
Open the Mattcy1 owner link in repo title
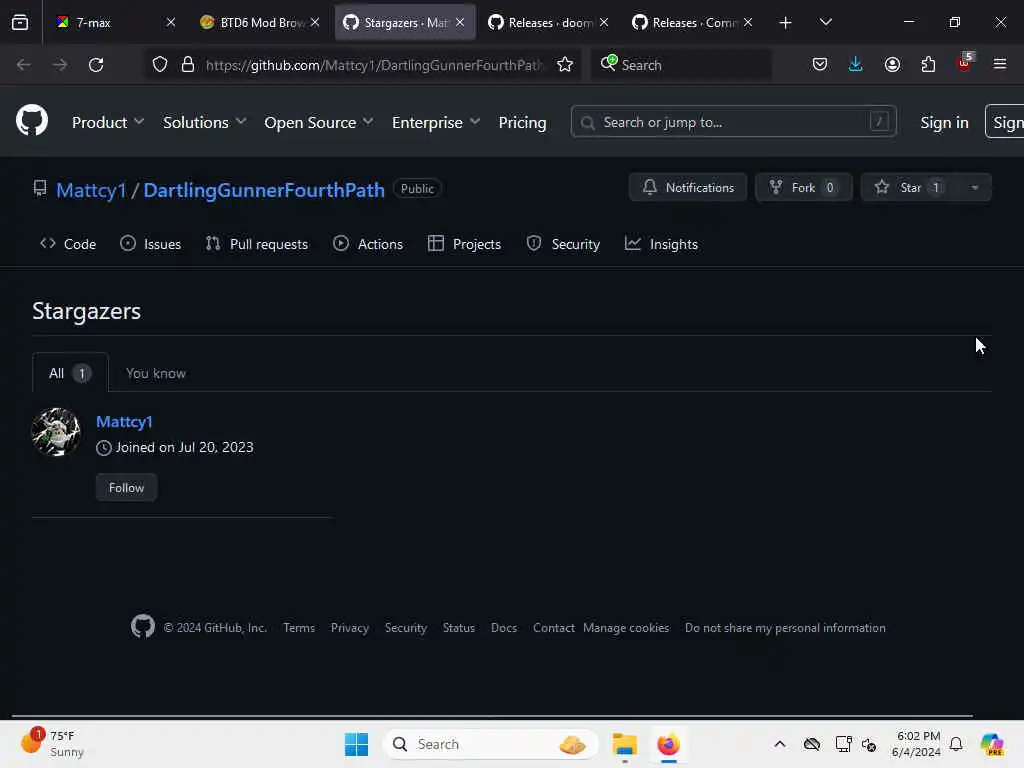tap(91, 190)
